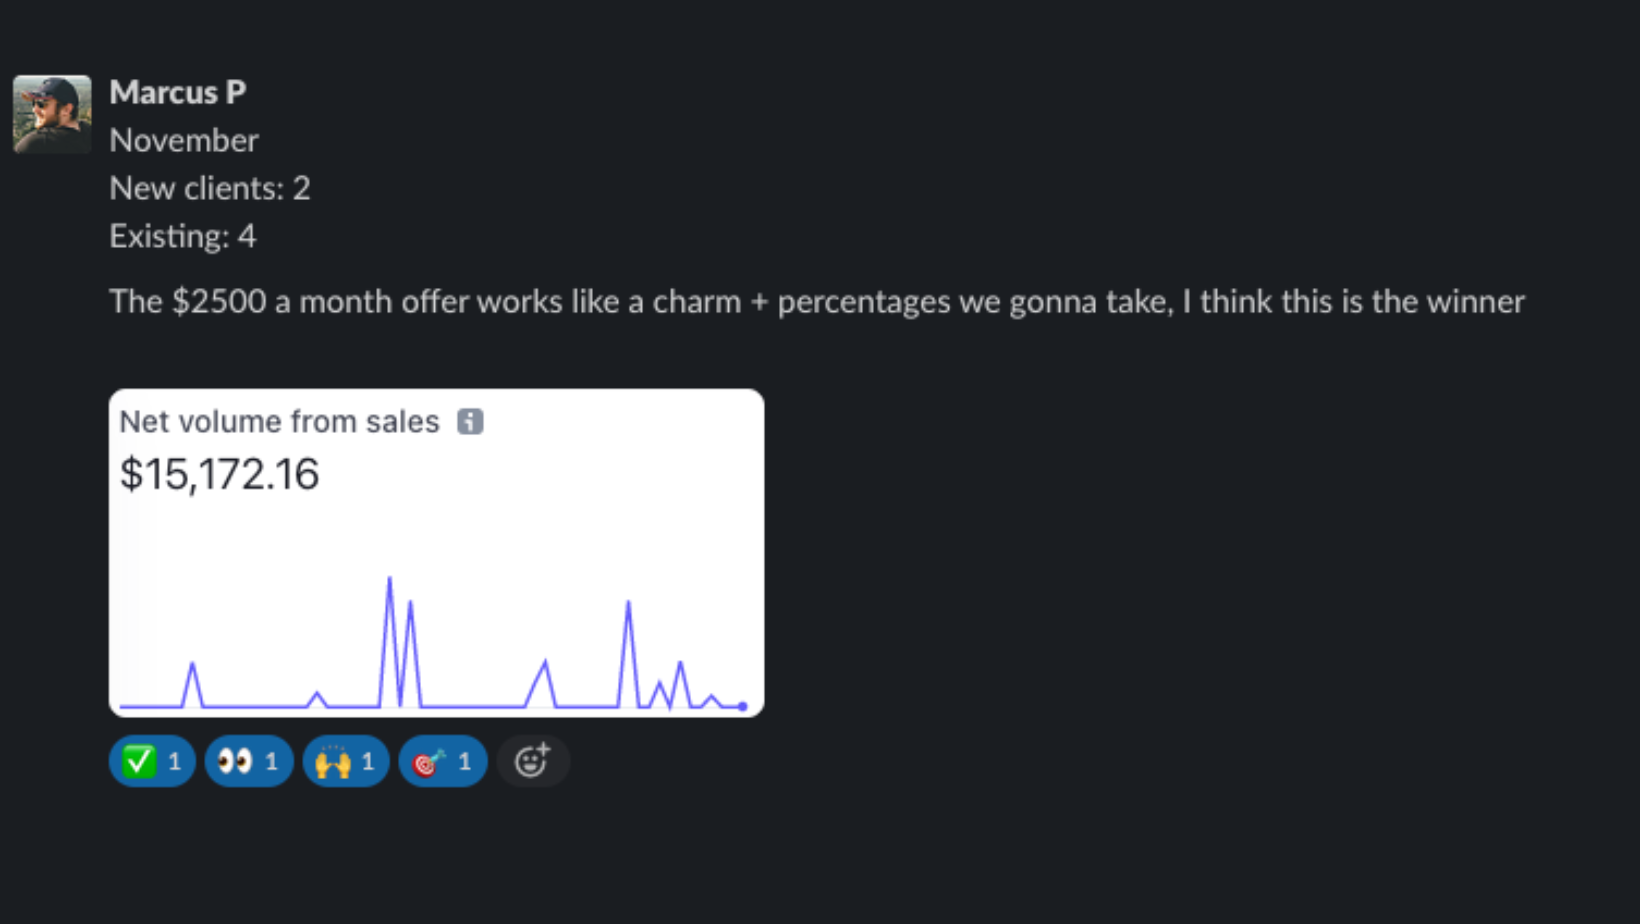Click the "Existing: 4" line
This screenshot has height=924, width=1640.
point(183,236)
